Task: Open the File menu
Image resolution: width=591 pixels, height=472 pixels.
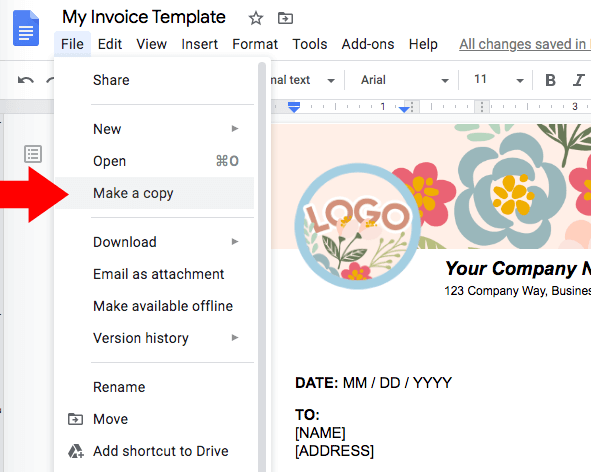Action: (72, 44)
